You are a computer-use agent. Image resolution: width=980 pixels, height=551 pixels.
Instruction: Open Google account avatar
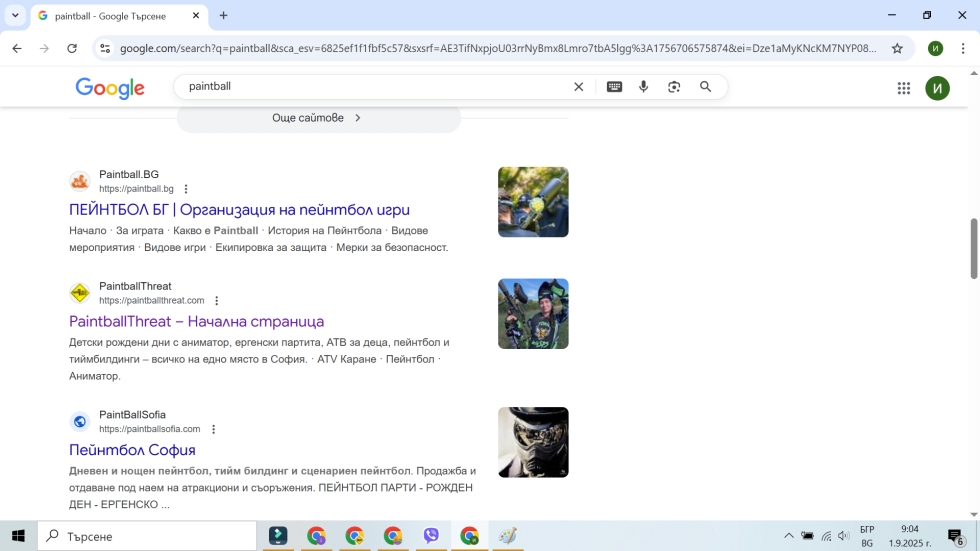click(x=937, y=88)
